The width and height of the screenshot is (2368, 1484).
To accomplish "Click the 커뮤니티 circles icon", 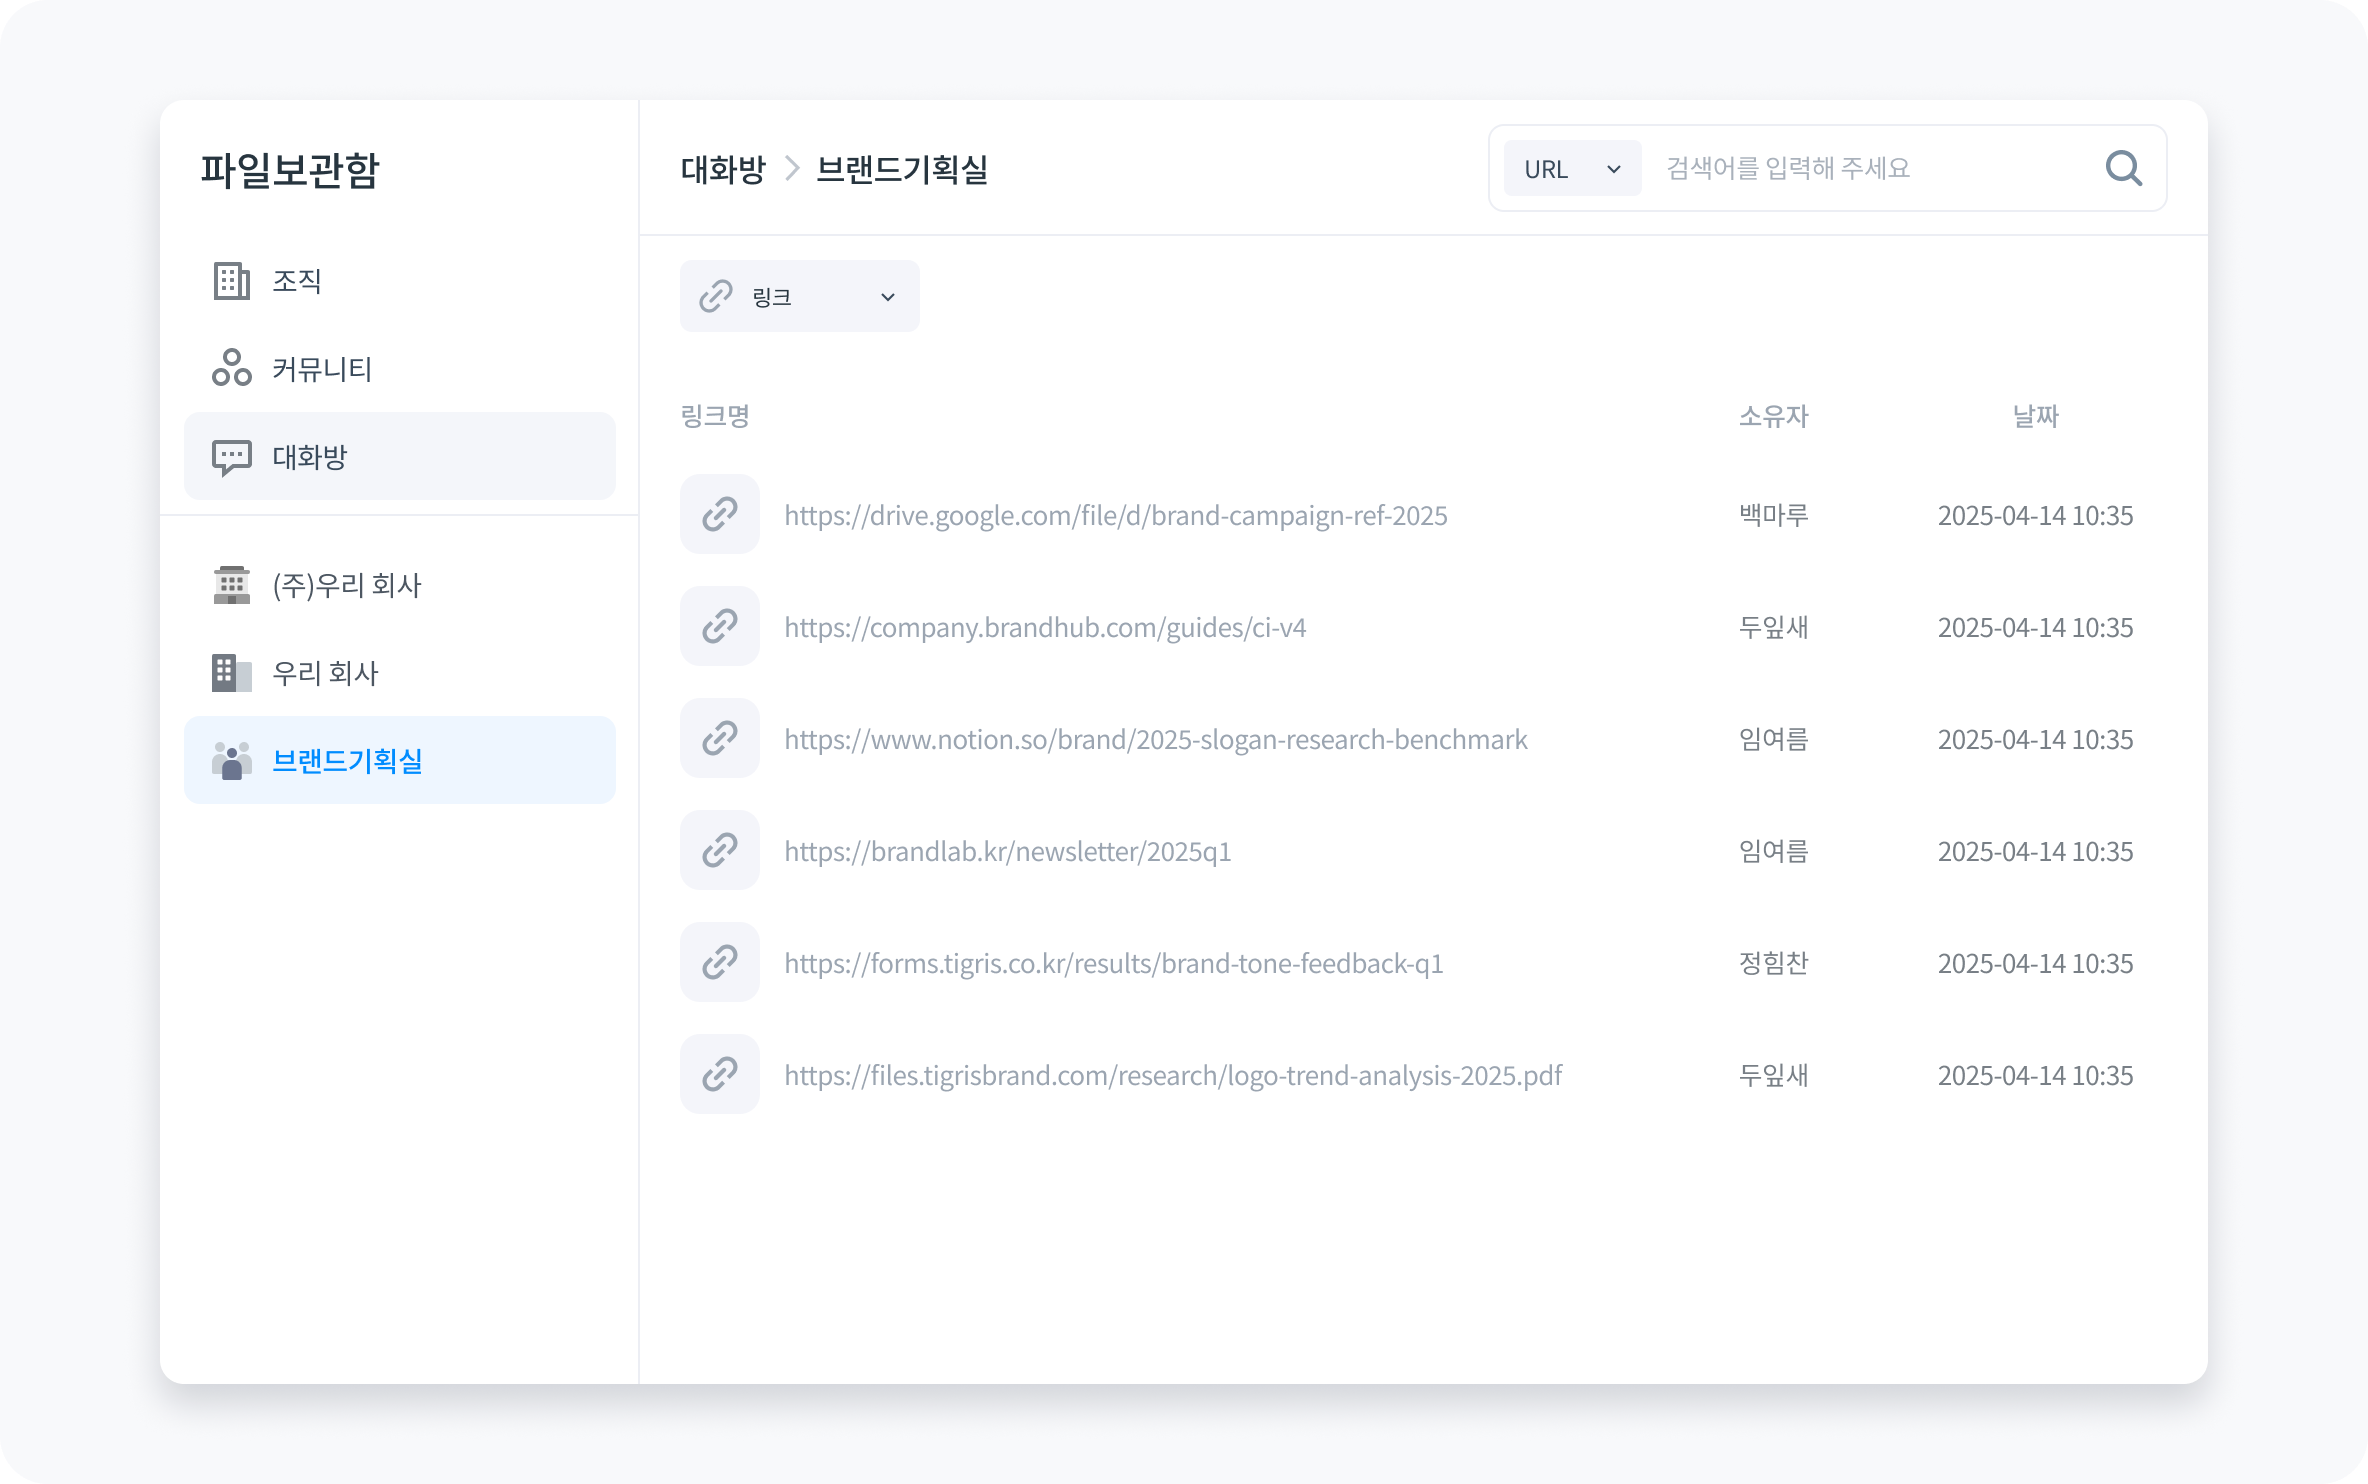I will click(x=232, y=368).
